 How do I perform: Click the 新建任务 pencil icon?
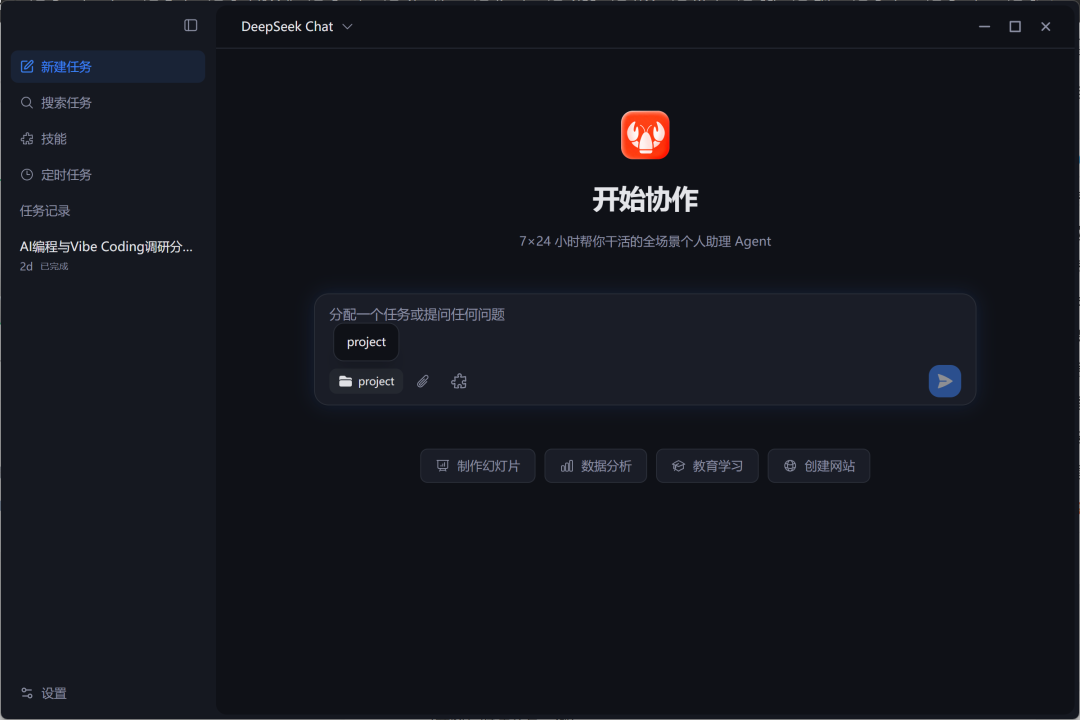(x=27, y=67)
